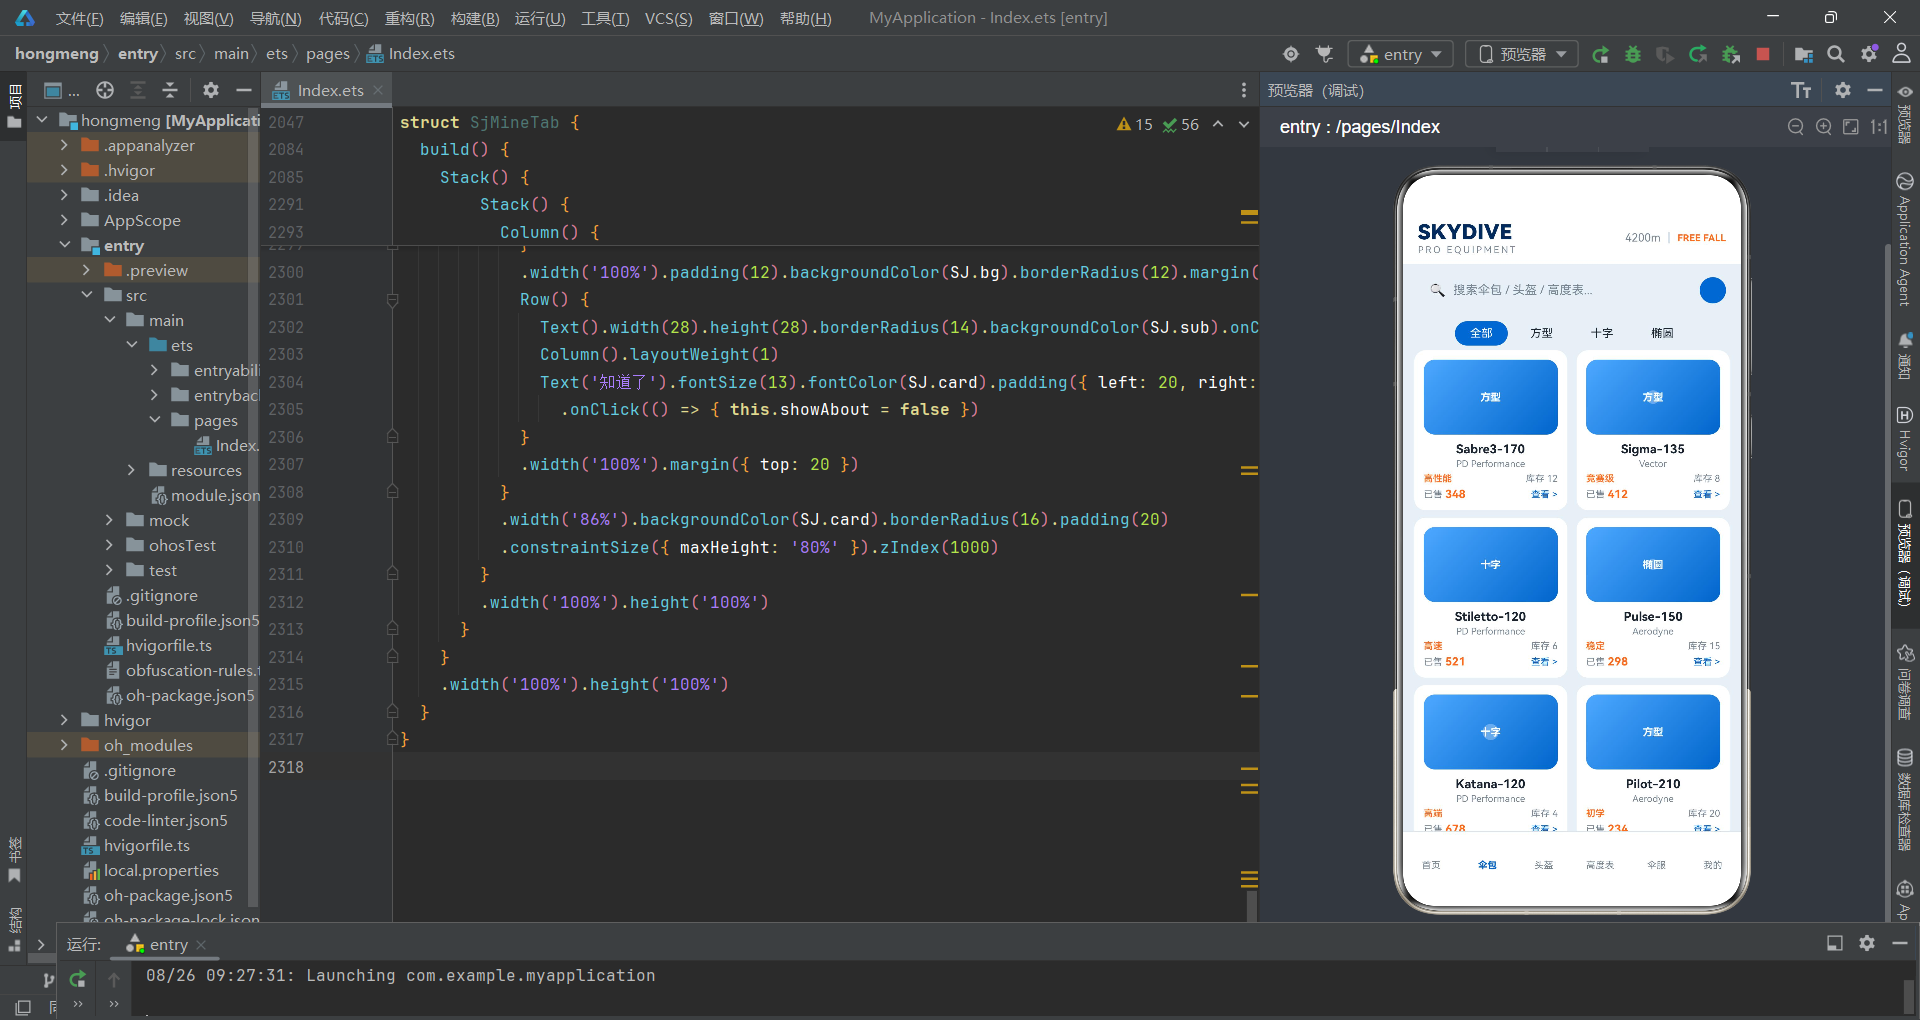
Task: Open the 运行(U) menu
Action: 540,18
